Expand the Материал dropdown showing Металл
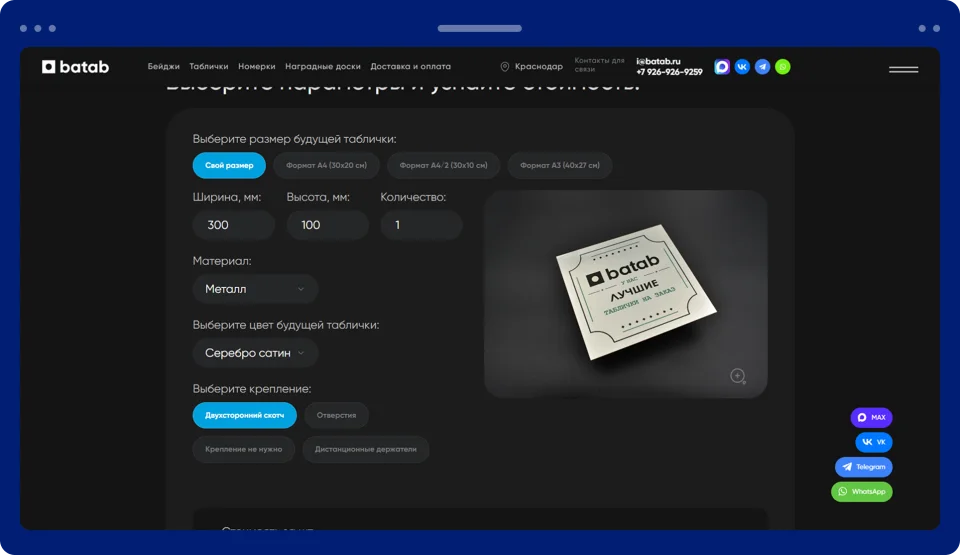The width and height of the screenshot is (960, 555). point(255,289)
